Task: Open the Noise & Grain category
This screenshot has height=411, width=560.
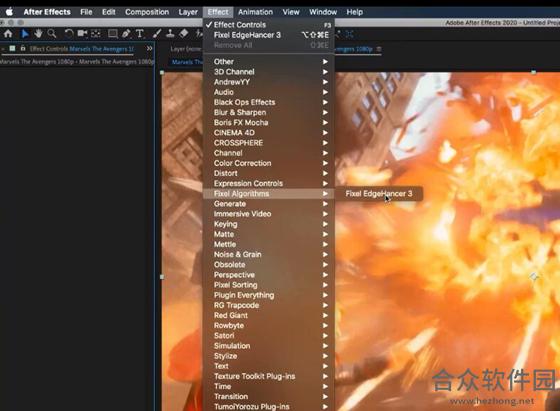Action: pyautogui.click(x=269, y=255)
